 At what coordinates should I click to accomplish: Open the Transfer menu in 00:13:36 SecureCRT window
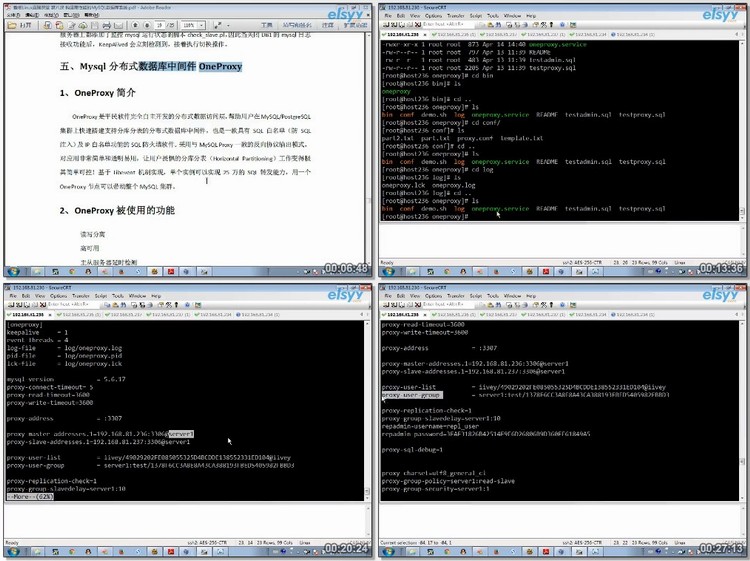pos(456,16)
